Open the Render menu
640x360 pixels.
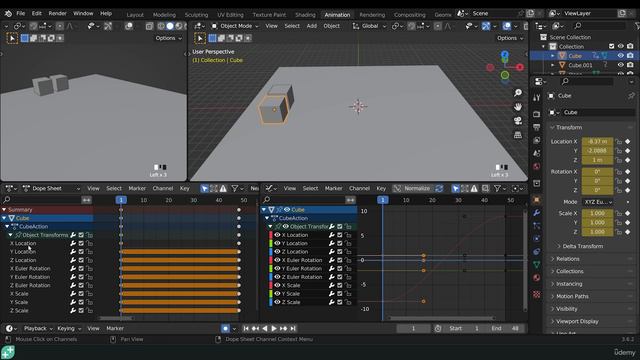pos(57,13)
